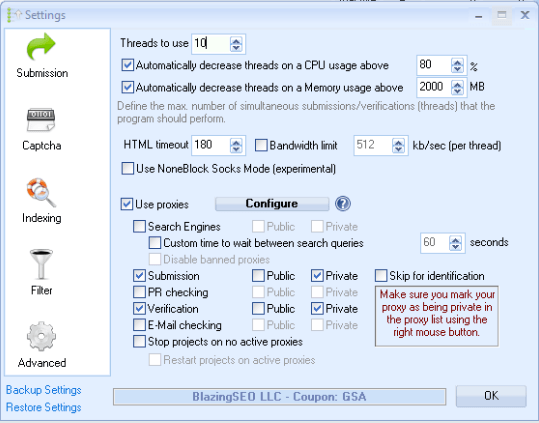
Task: Toggle Use NoneBlock Socks Mode checkbox
Action: (x=128, y=169)
